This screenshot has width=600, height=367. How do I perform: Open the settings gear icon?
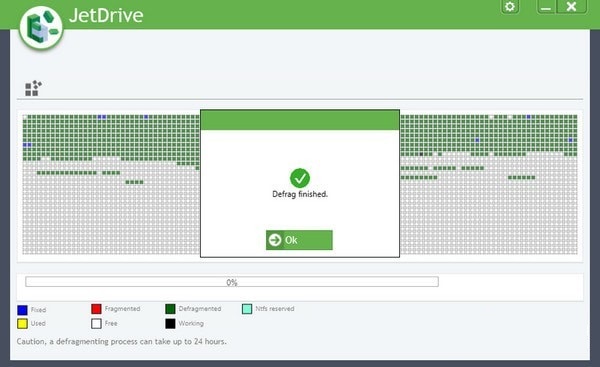(510, 7)
